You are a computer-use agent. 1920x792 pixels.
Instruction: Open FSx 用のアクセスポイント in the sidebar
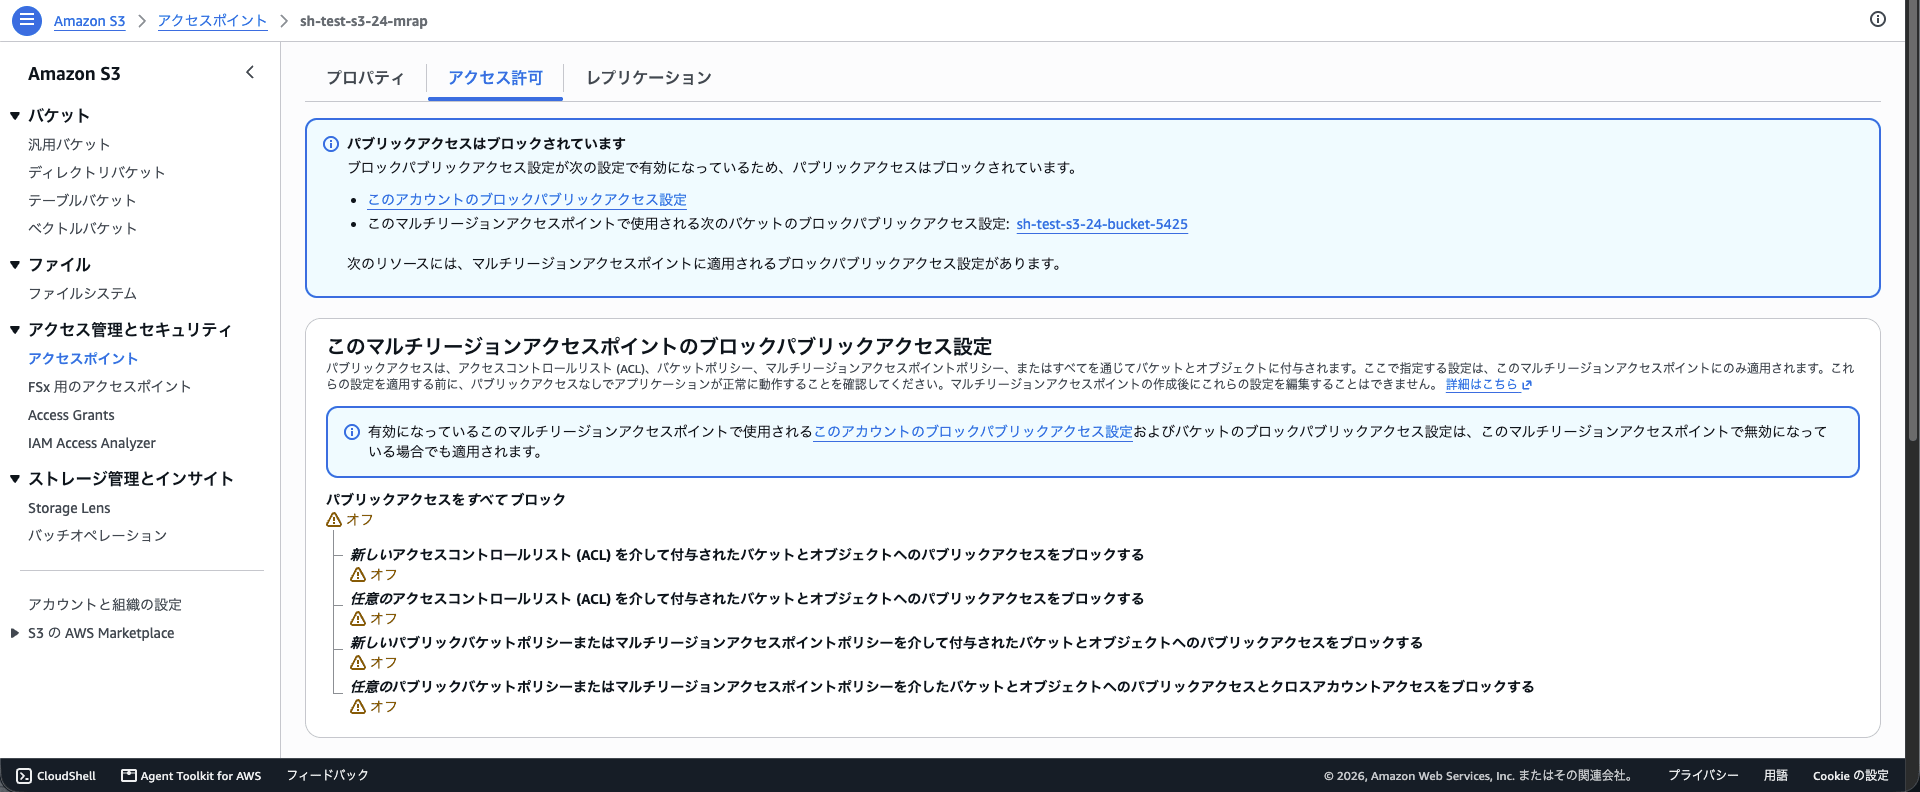(110, 387)
